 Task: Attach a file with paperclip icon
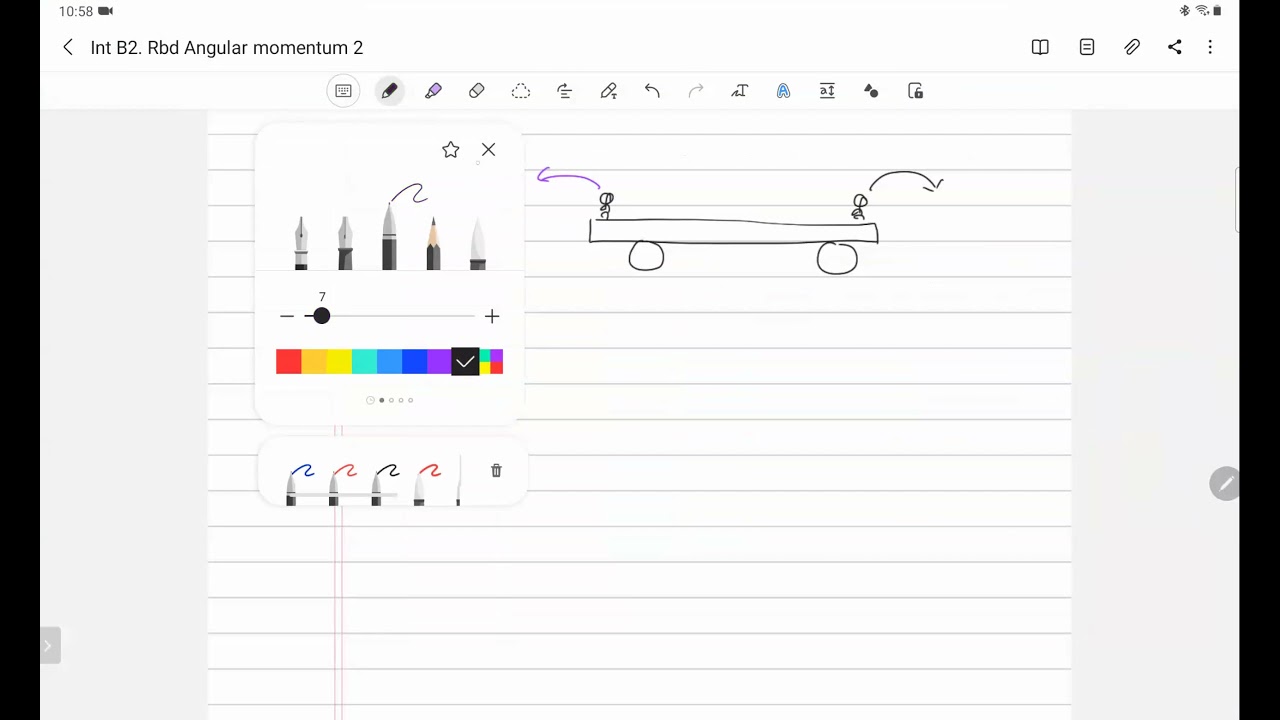(x=1132, y=47)
